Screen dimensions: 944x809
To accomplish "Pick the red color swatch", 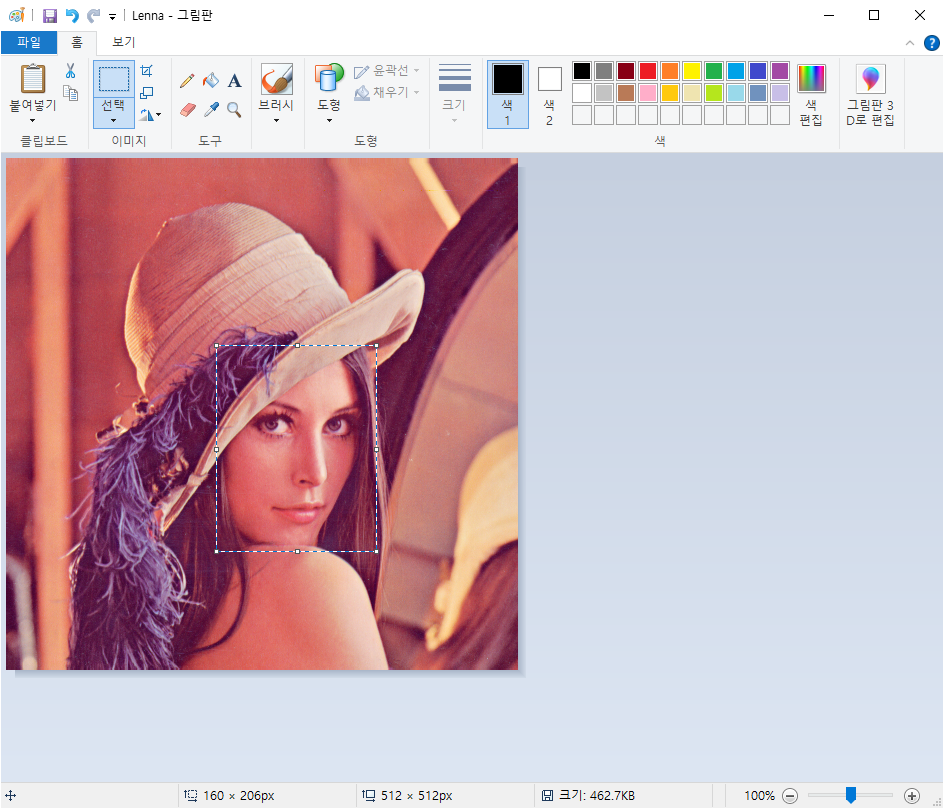I will (648, 71).
